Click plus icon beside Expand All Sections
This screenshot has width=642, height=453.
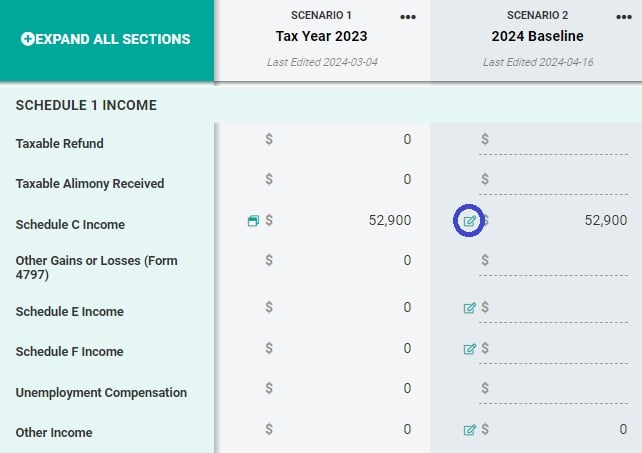point(27,39)
